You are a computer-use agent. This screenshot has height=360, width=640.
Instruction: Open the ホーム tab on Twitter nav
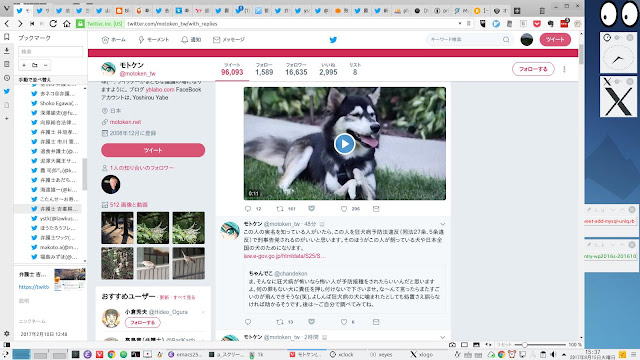(x=114, y=40)
